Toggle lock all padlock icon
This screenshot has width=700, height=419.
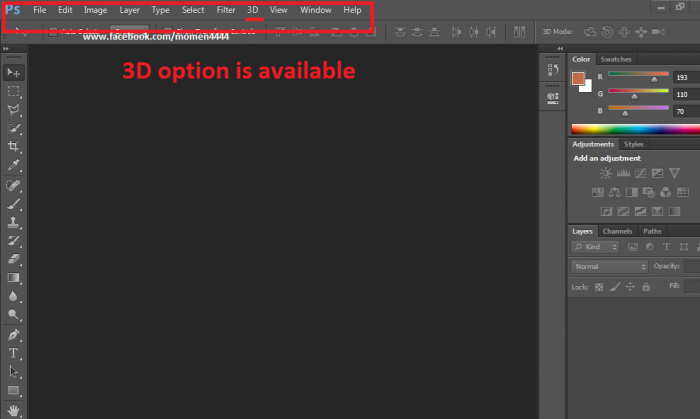click(646, 287)
